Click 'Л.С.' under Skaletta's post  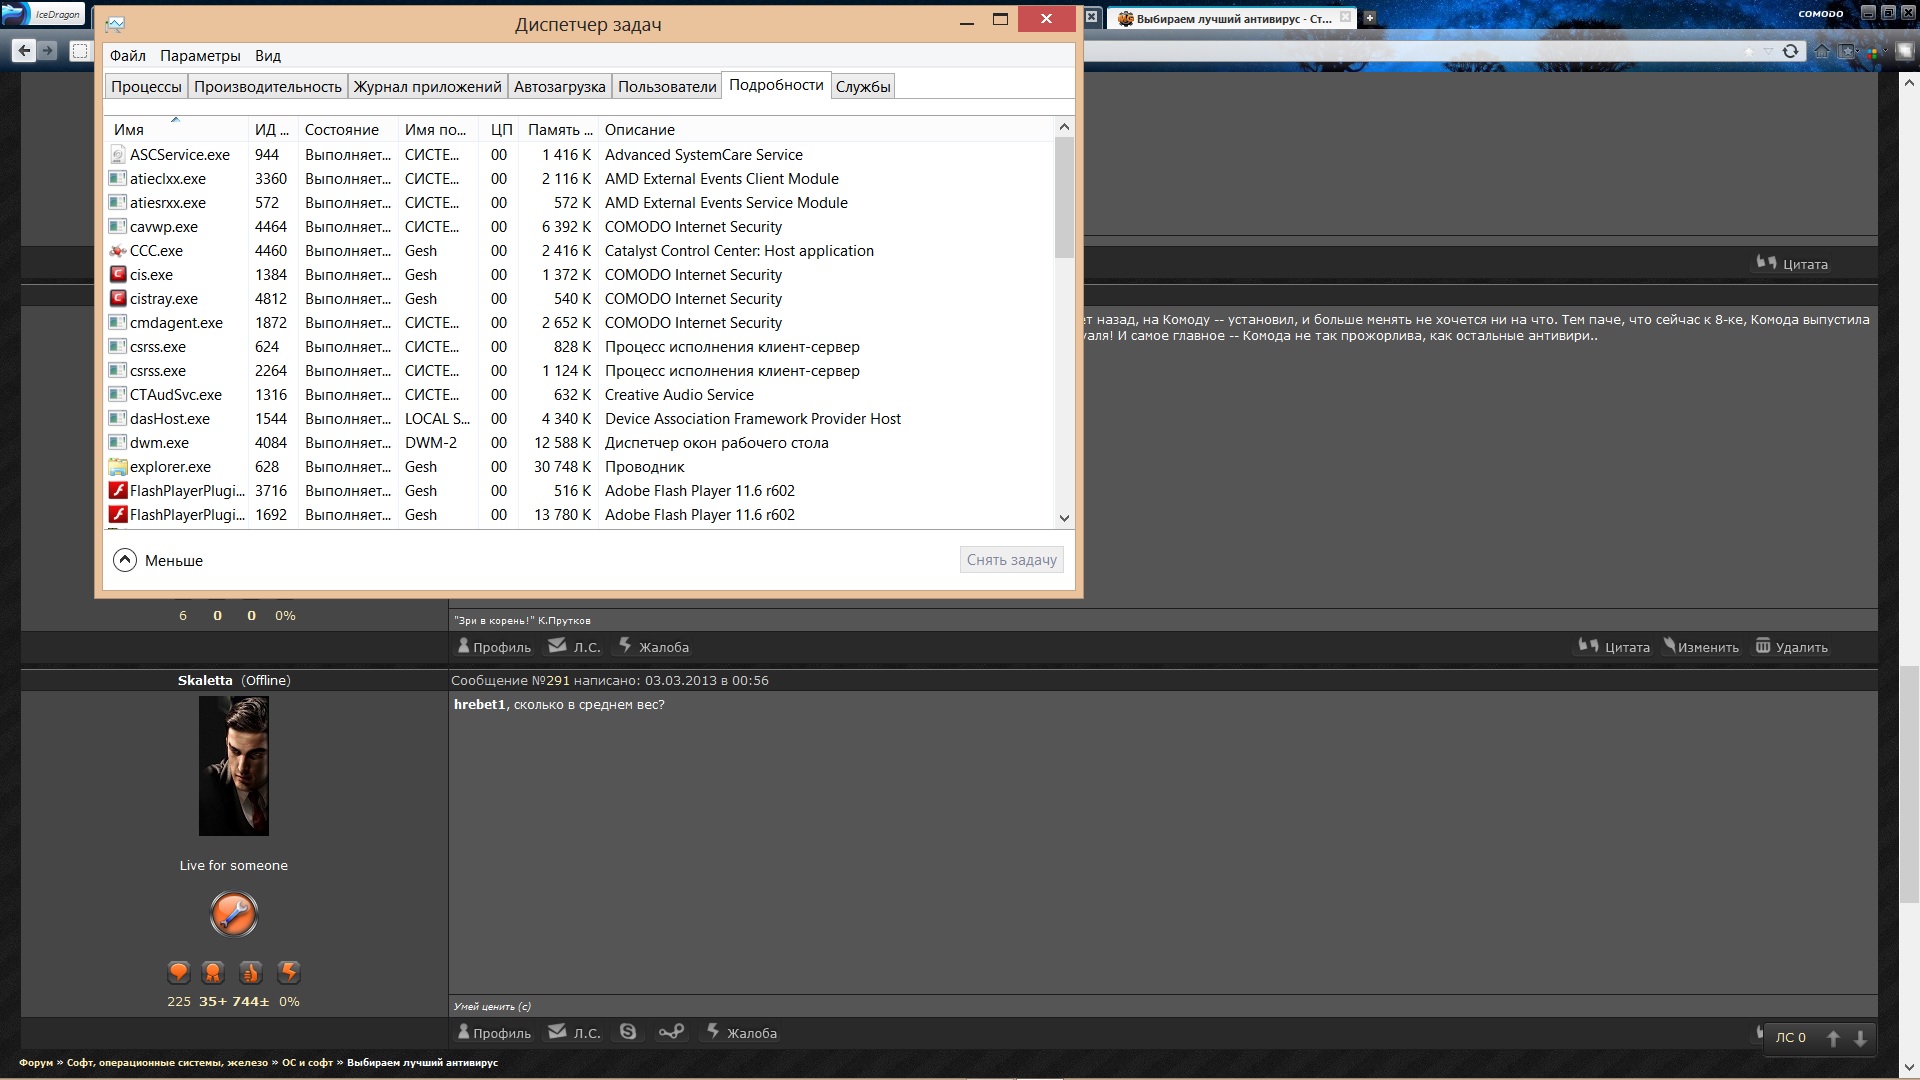575,1033
